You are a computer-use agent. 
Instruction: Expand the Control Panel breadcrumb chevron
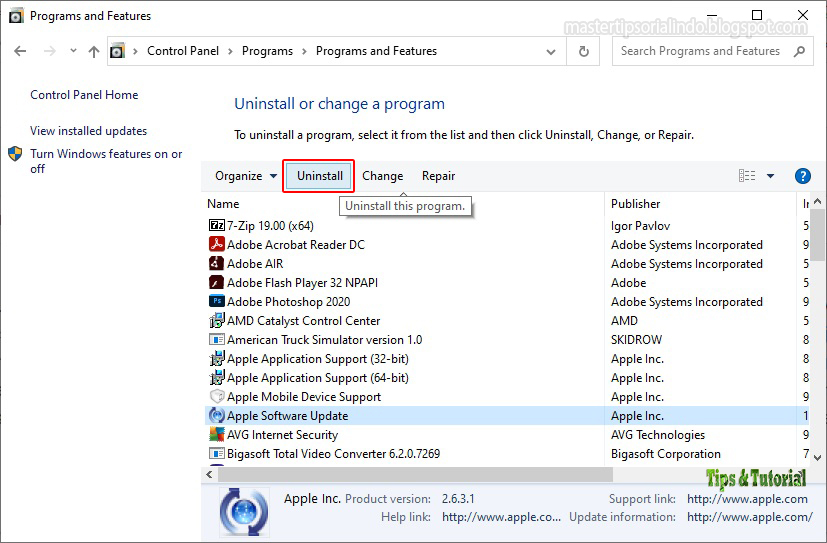[x=230, y=51]
